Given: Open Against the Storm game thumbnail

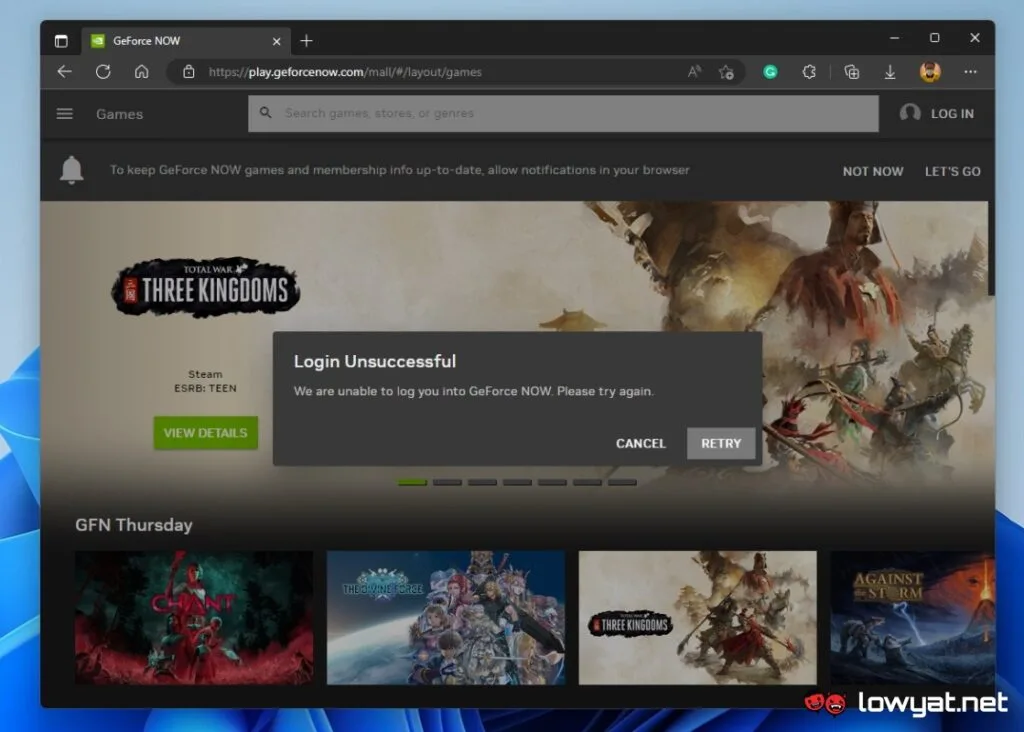Looking at the screenshot, I should 912,618.
